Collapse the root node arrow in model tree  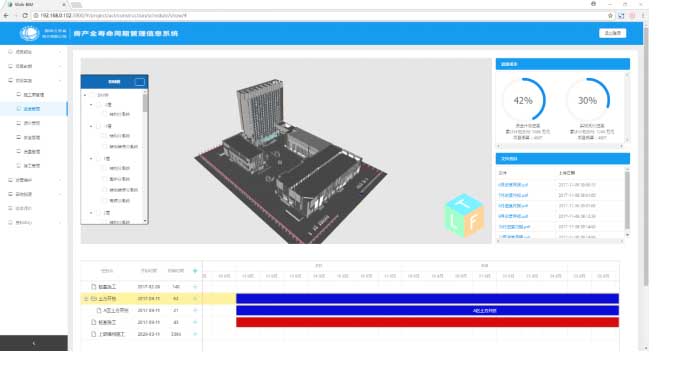pos(85,95)
